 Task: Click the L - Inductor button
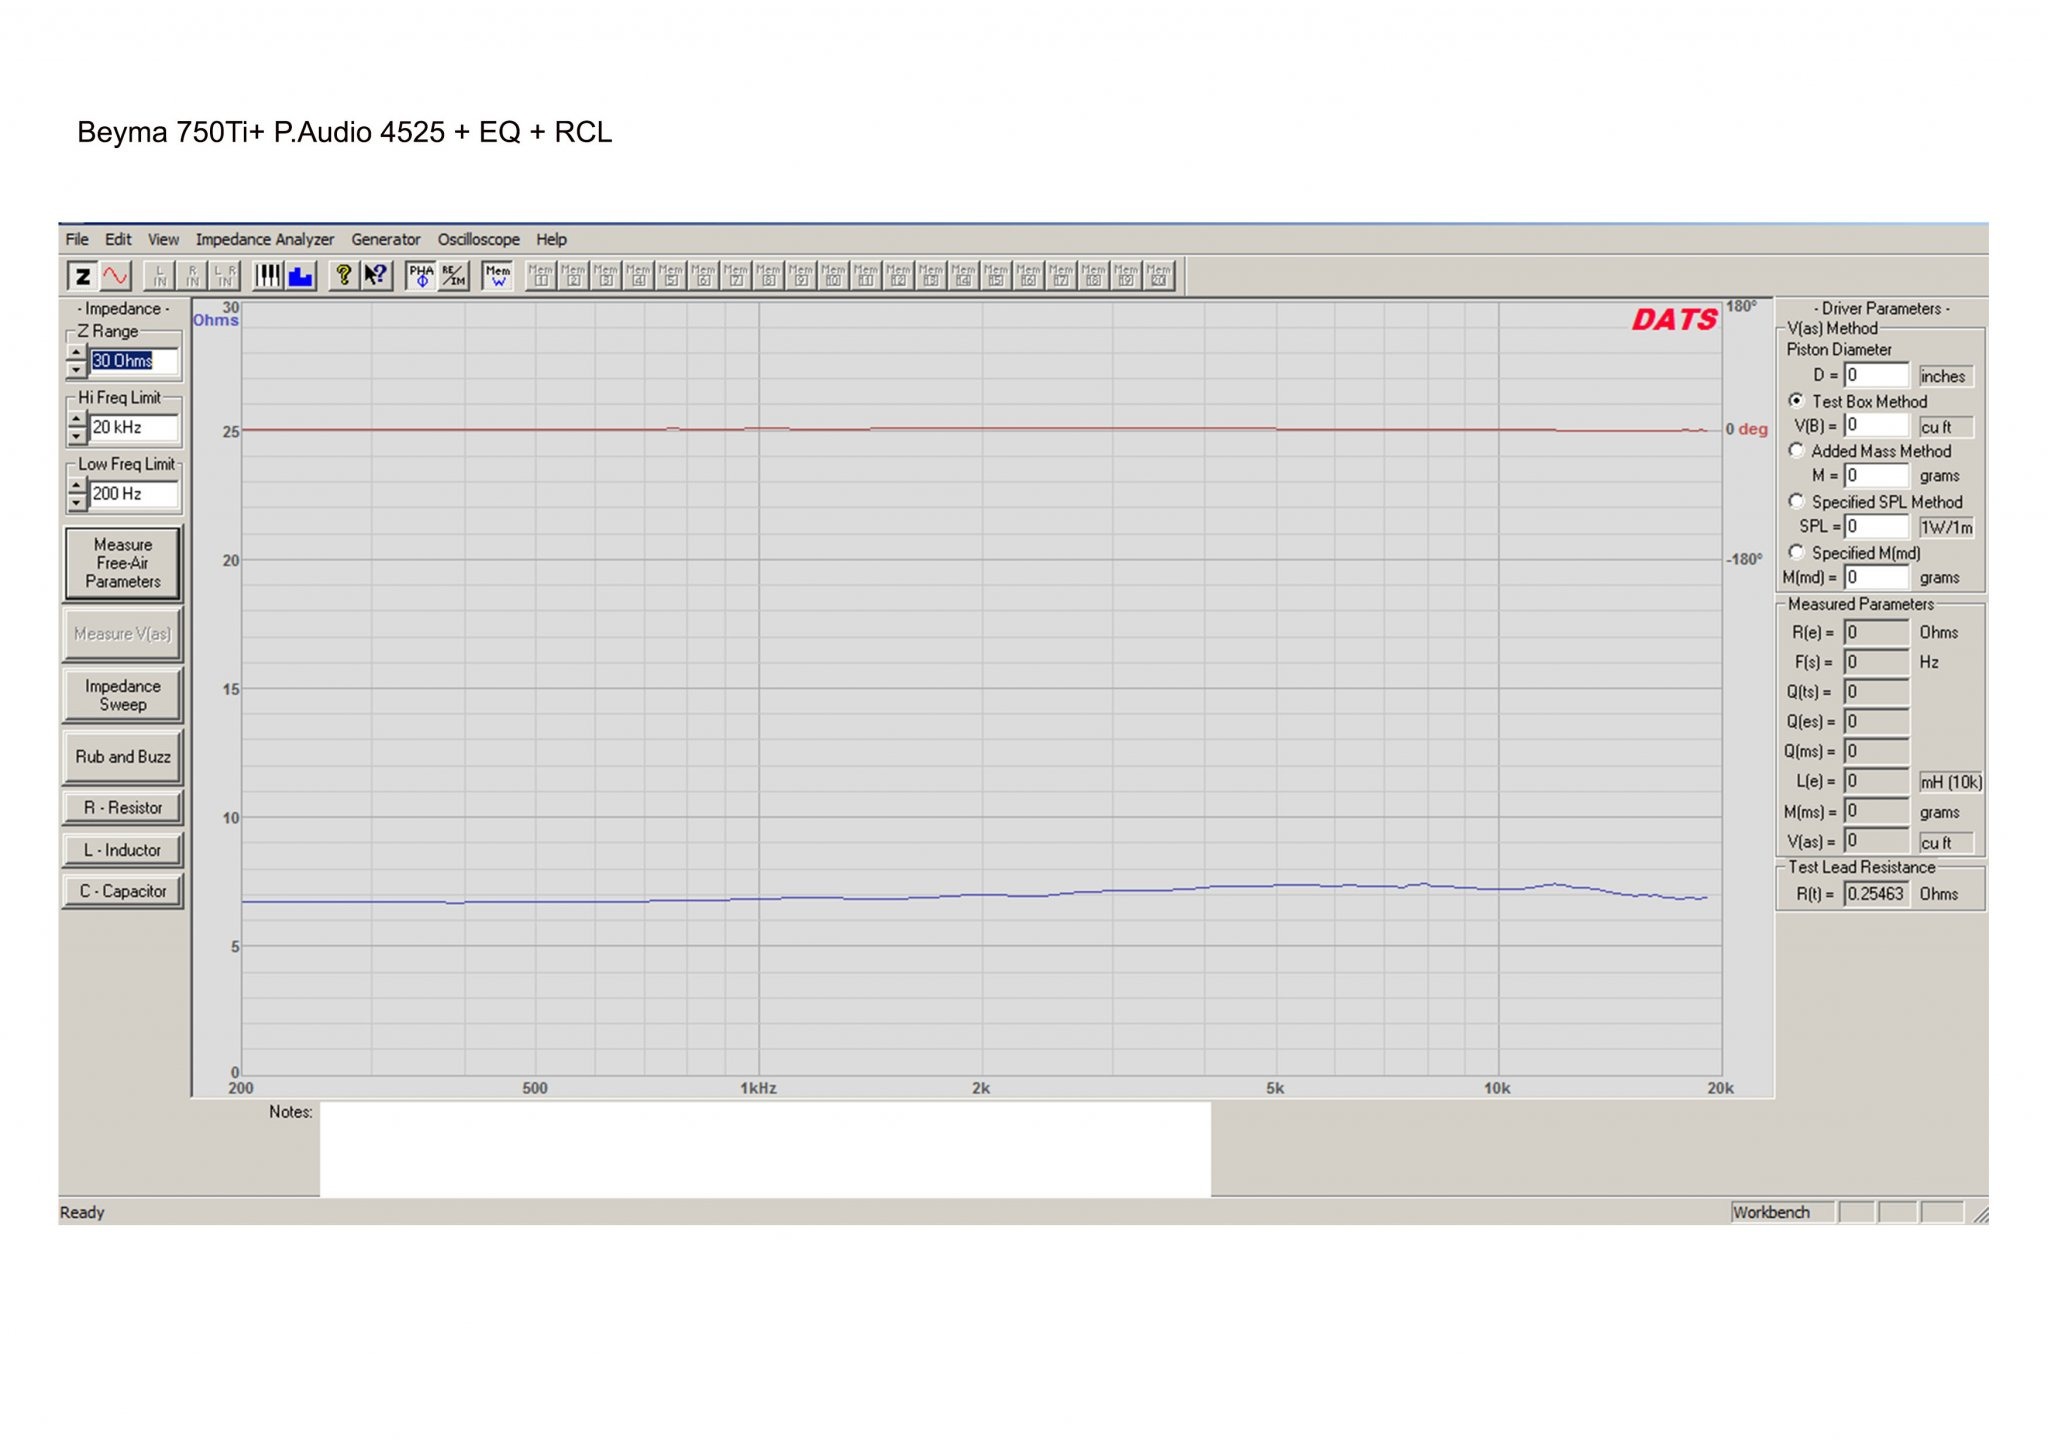coord(123,850)
